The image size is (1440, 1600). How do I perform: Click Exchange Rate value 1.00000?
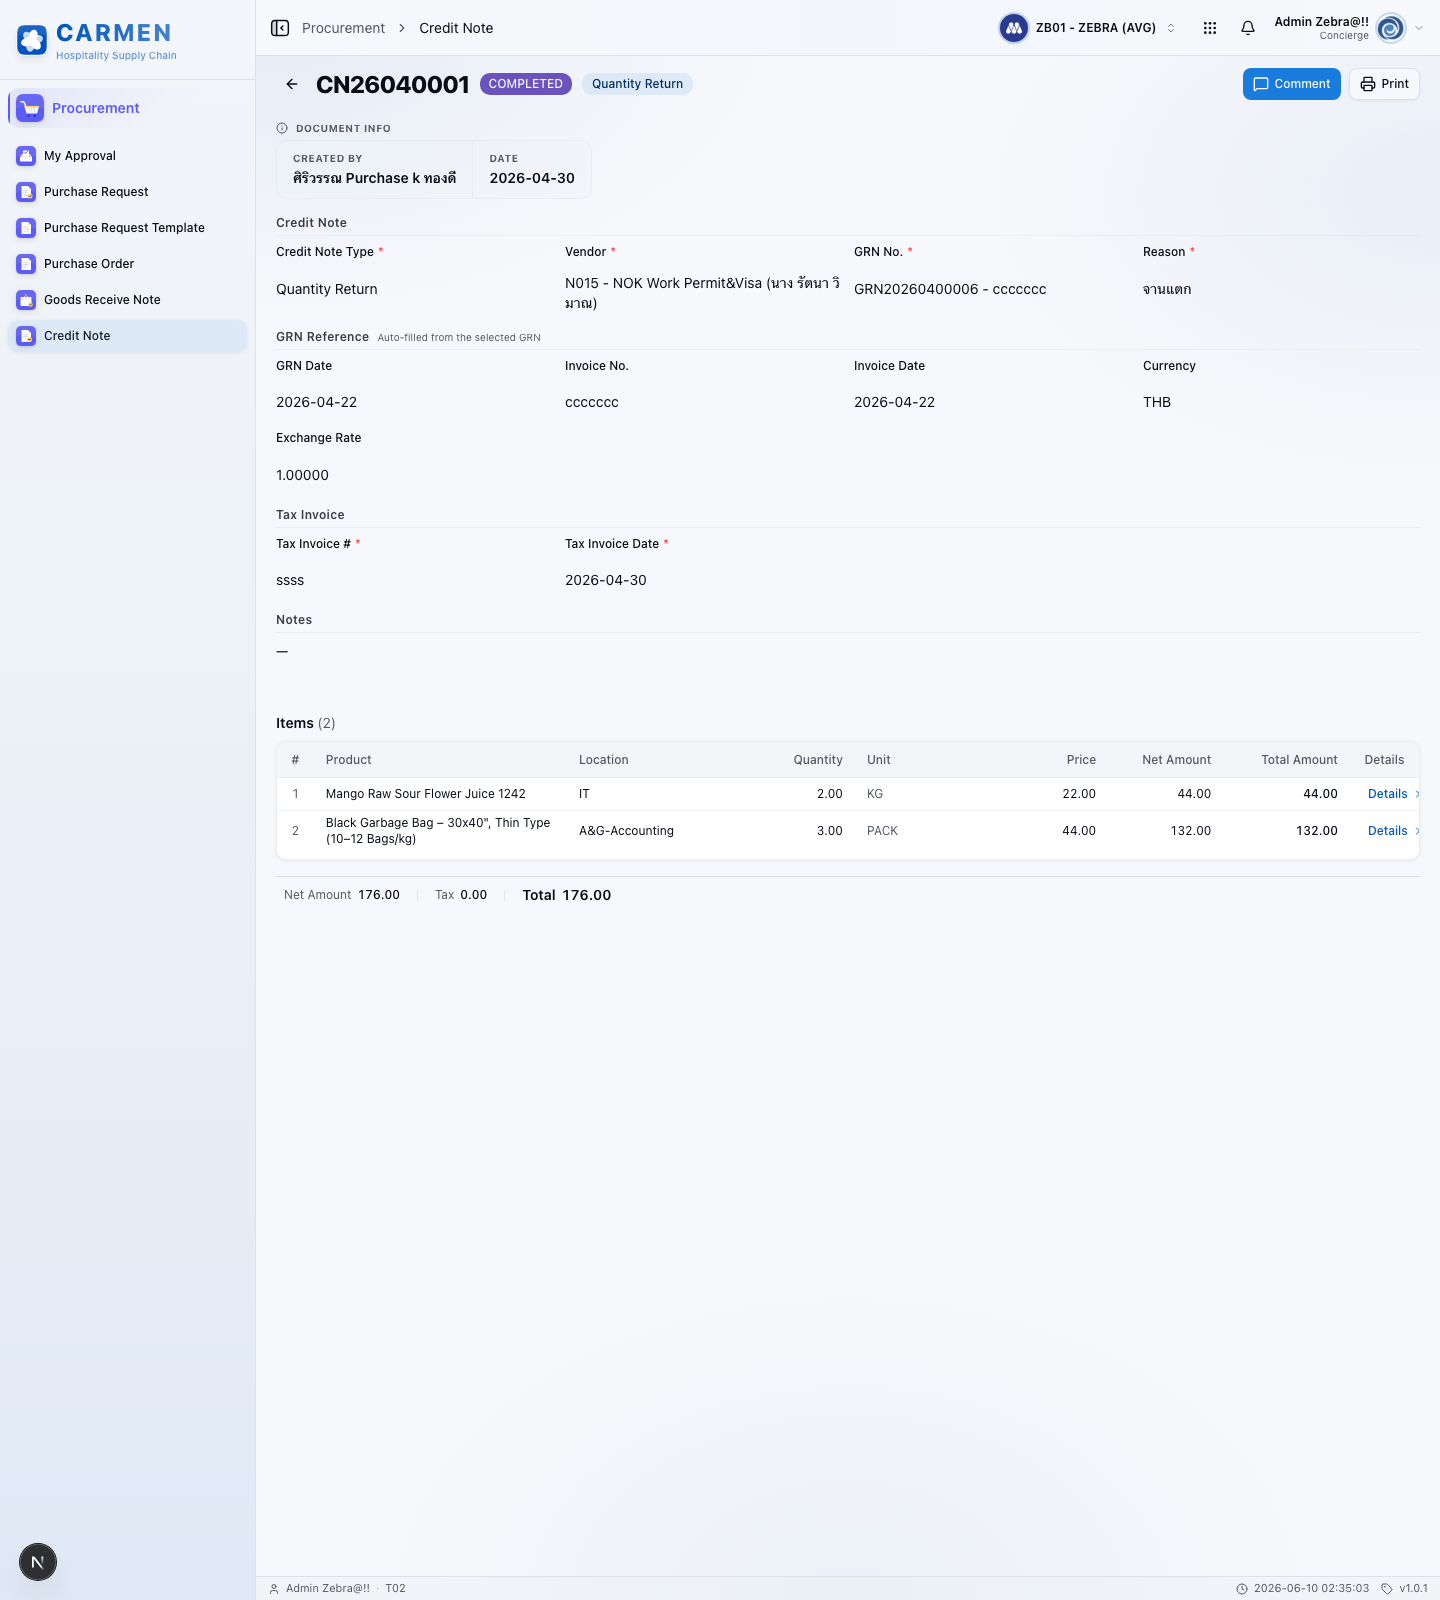302,475
